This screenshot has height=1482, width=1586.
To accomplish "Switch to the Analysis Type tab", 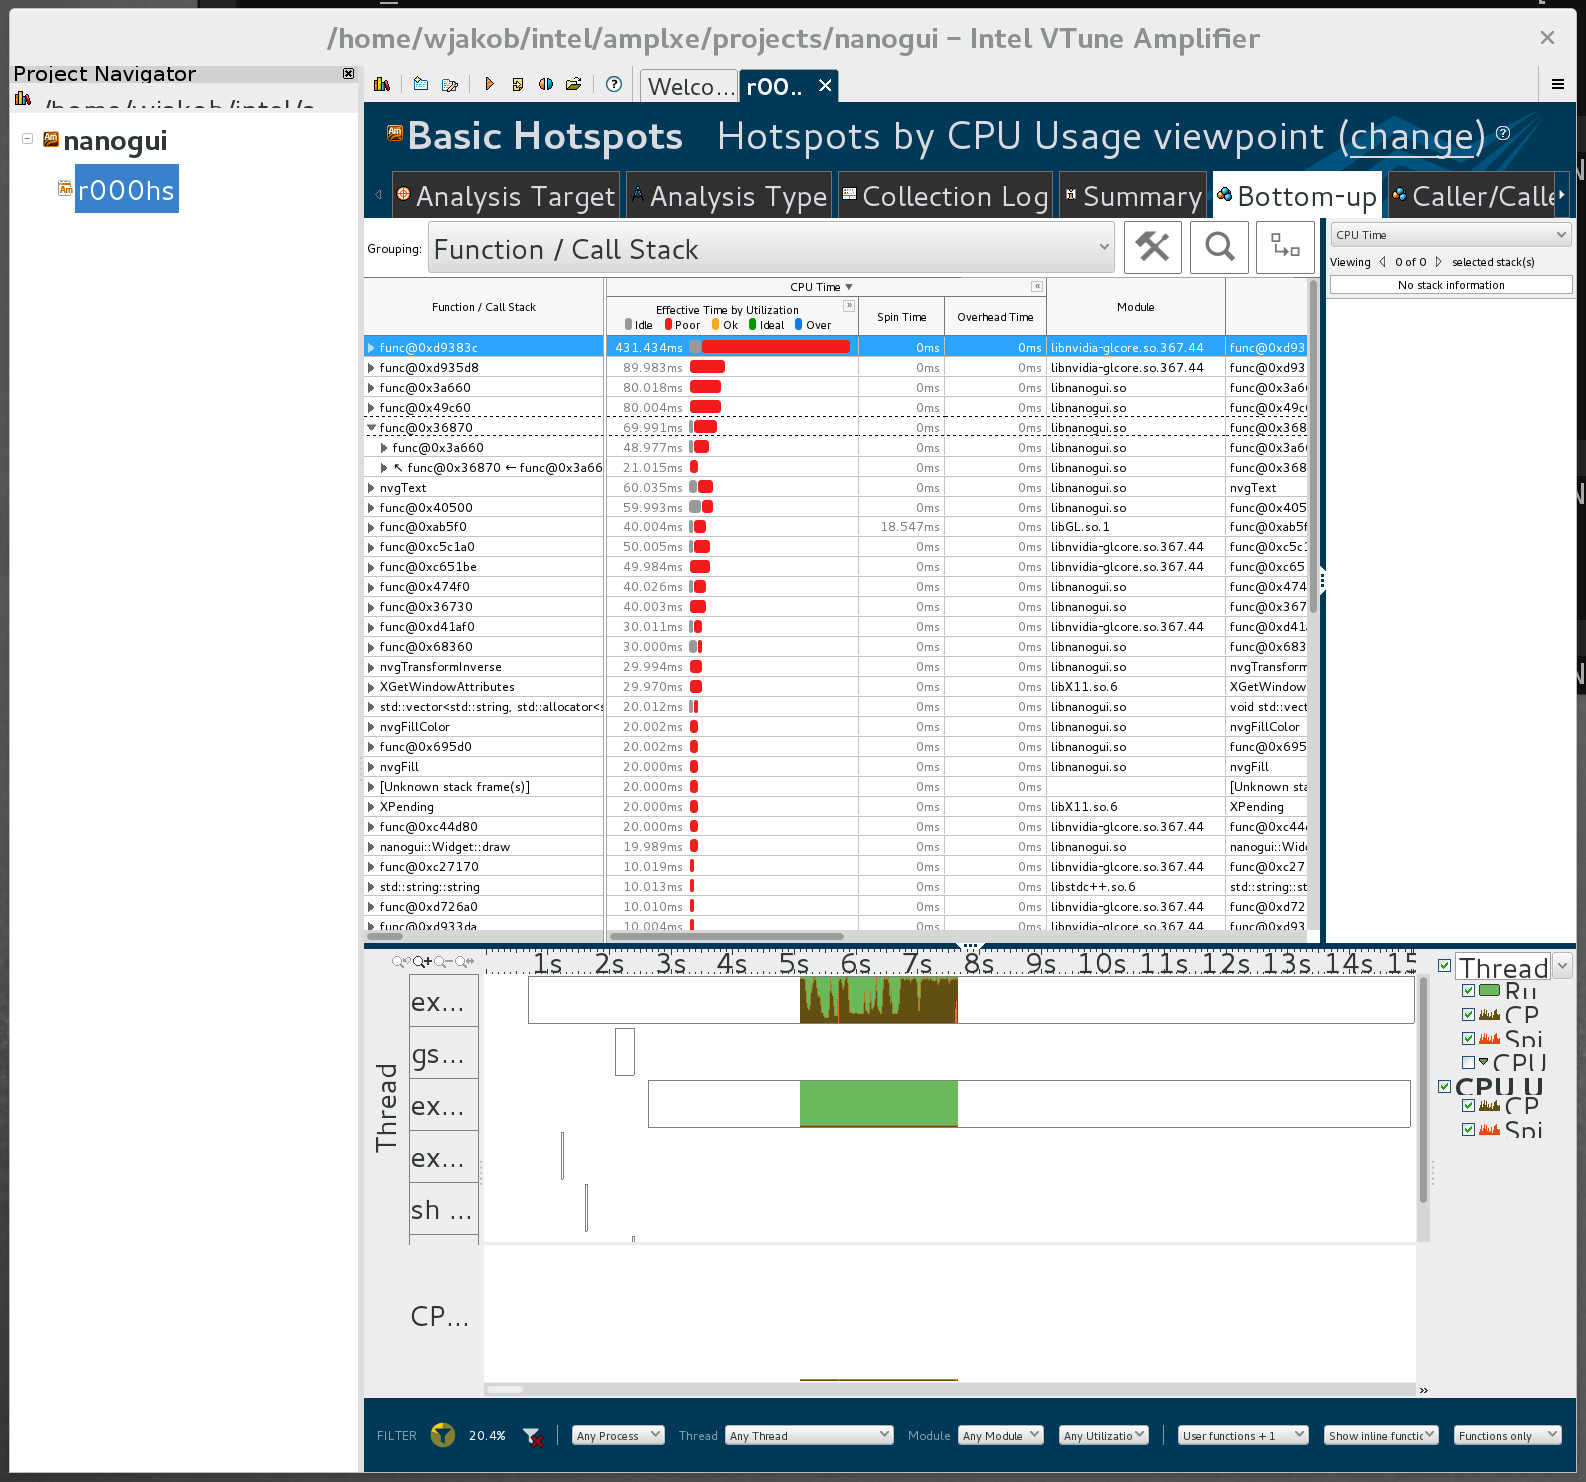I will (x=729, y=196).
